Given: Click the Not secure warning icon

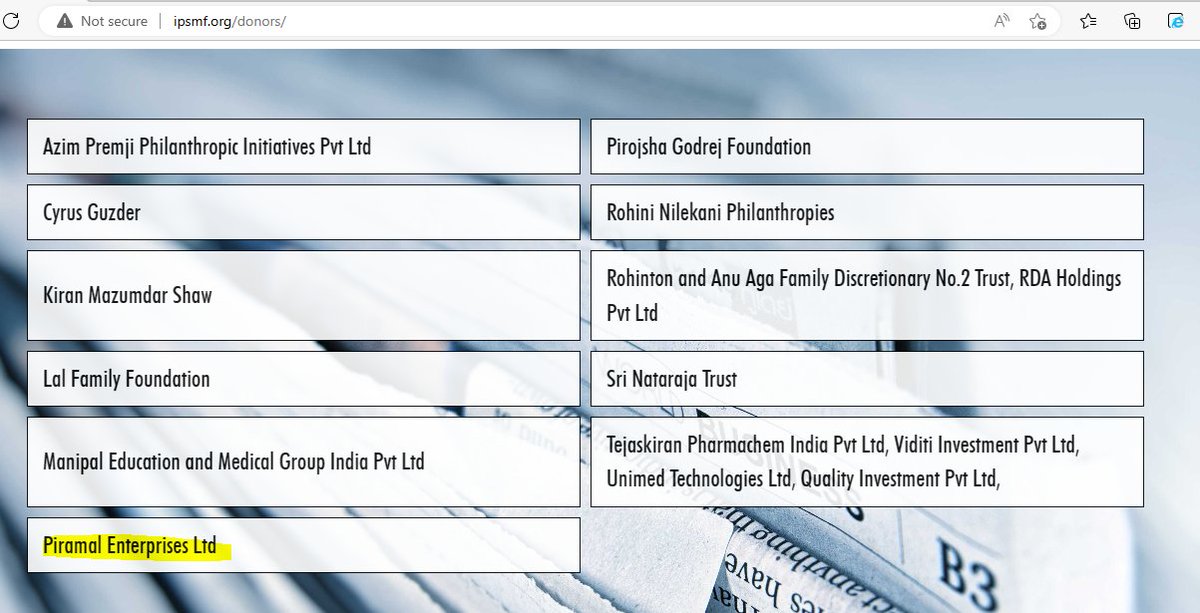Looking at the screenshot, I should (x=64, y=21).
